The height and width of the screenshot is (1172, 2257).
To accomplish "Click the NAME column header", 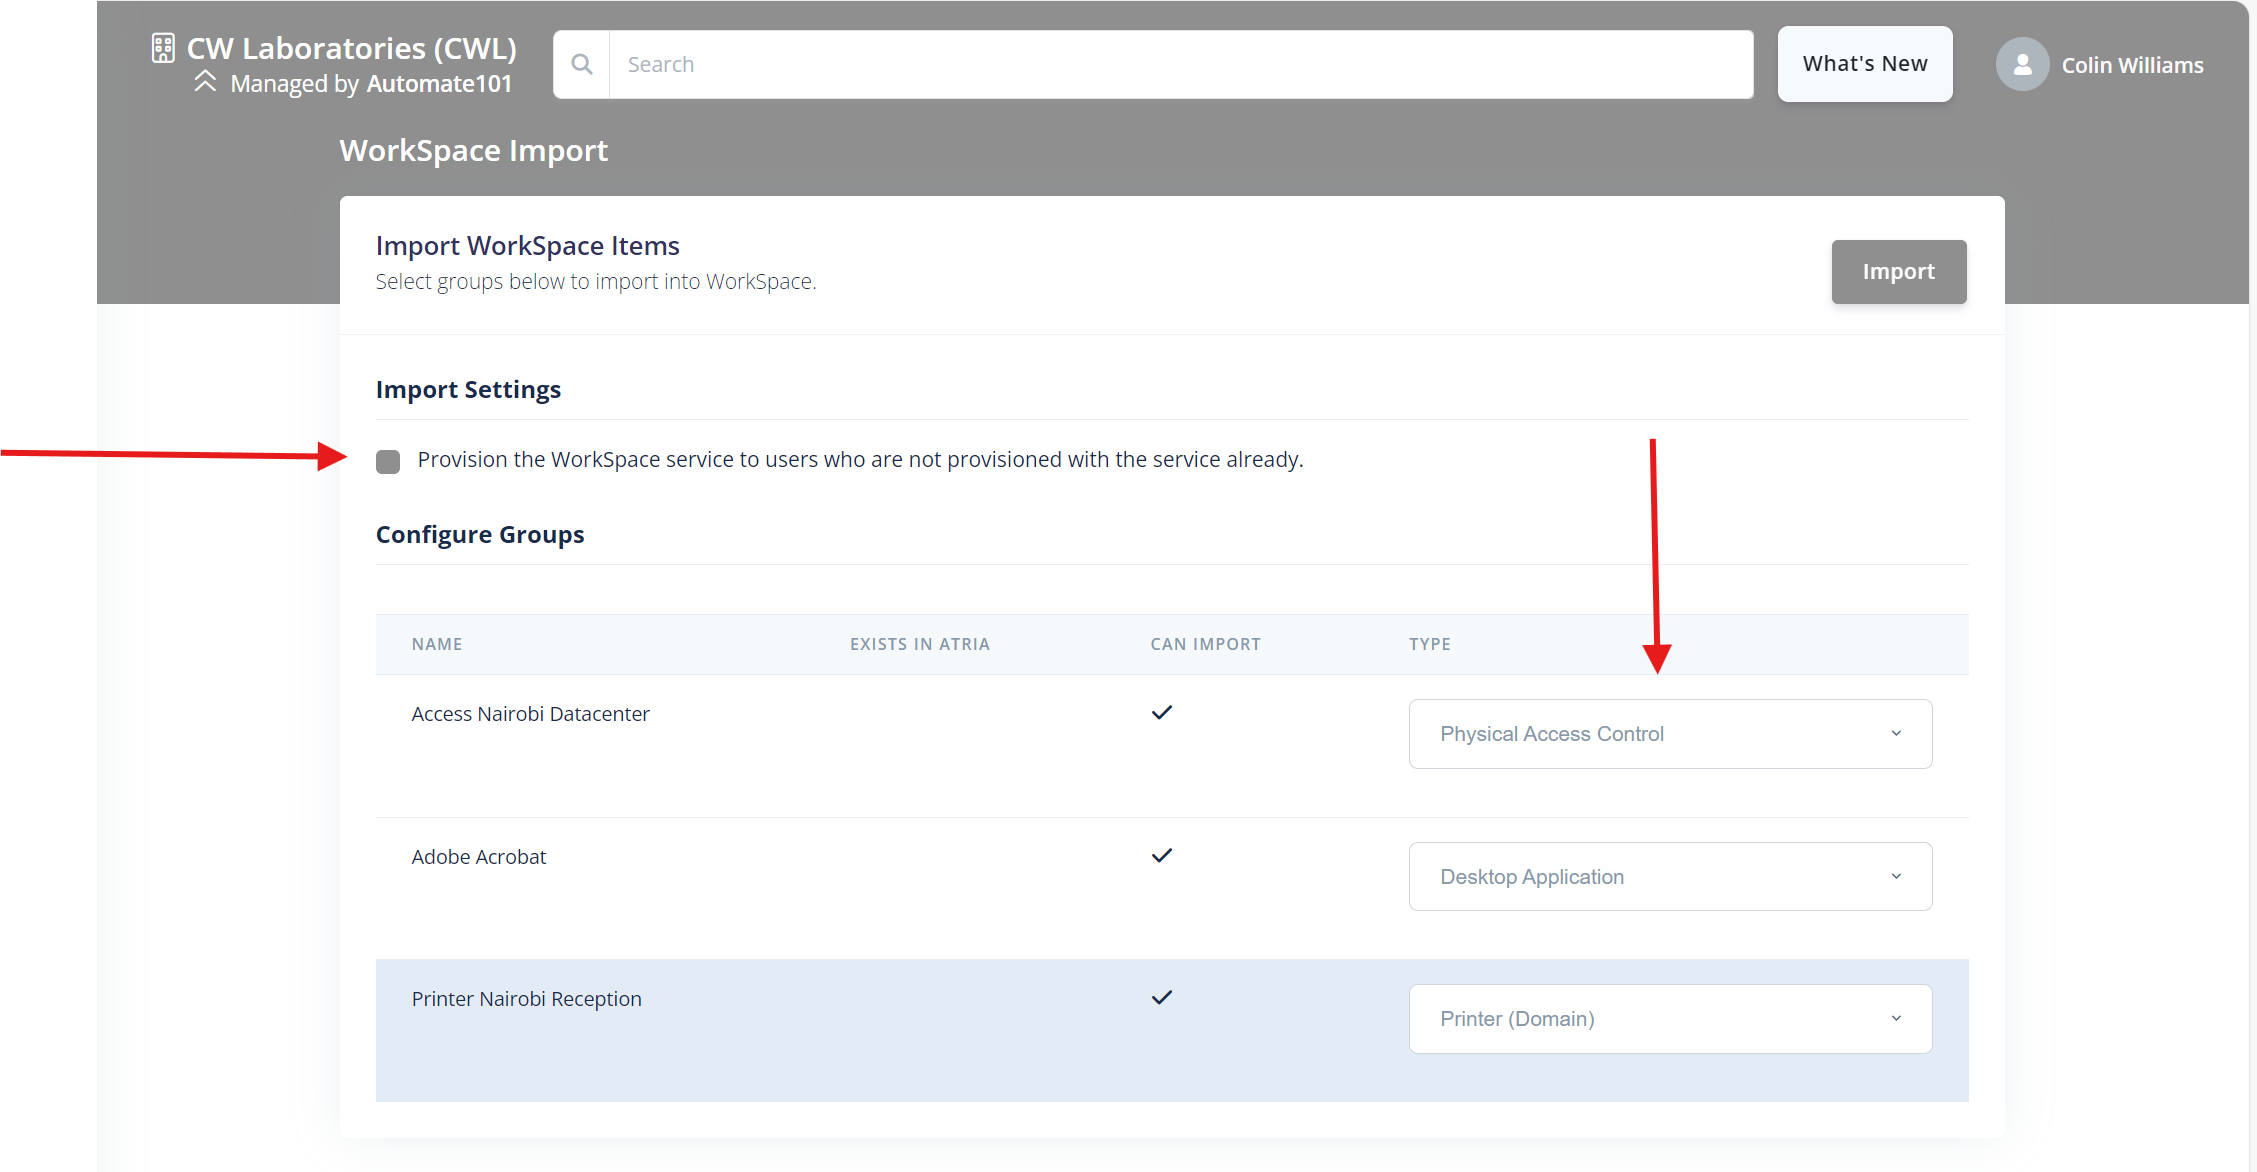I will pyautogui.click(x=437, y=644).
